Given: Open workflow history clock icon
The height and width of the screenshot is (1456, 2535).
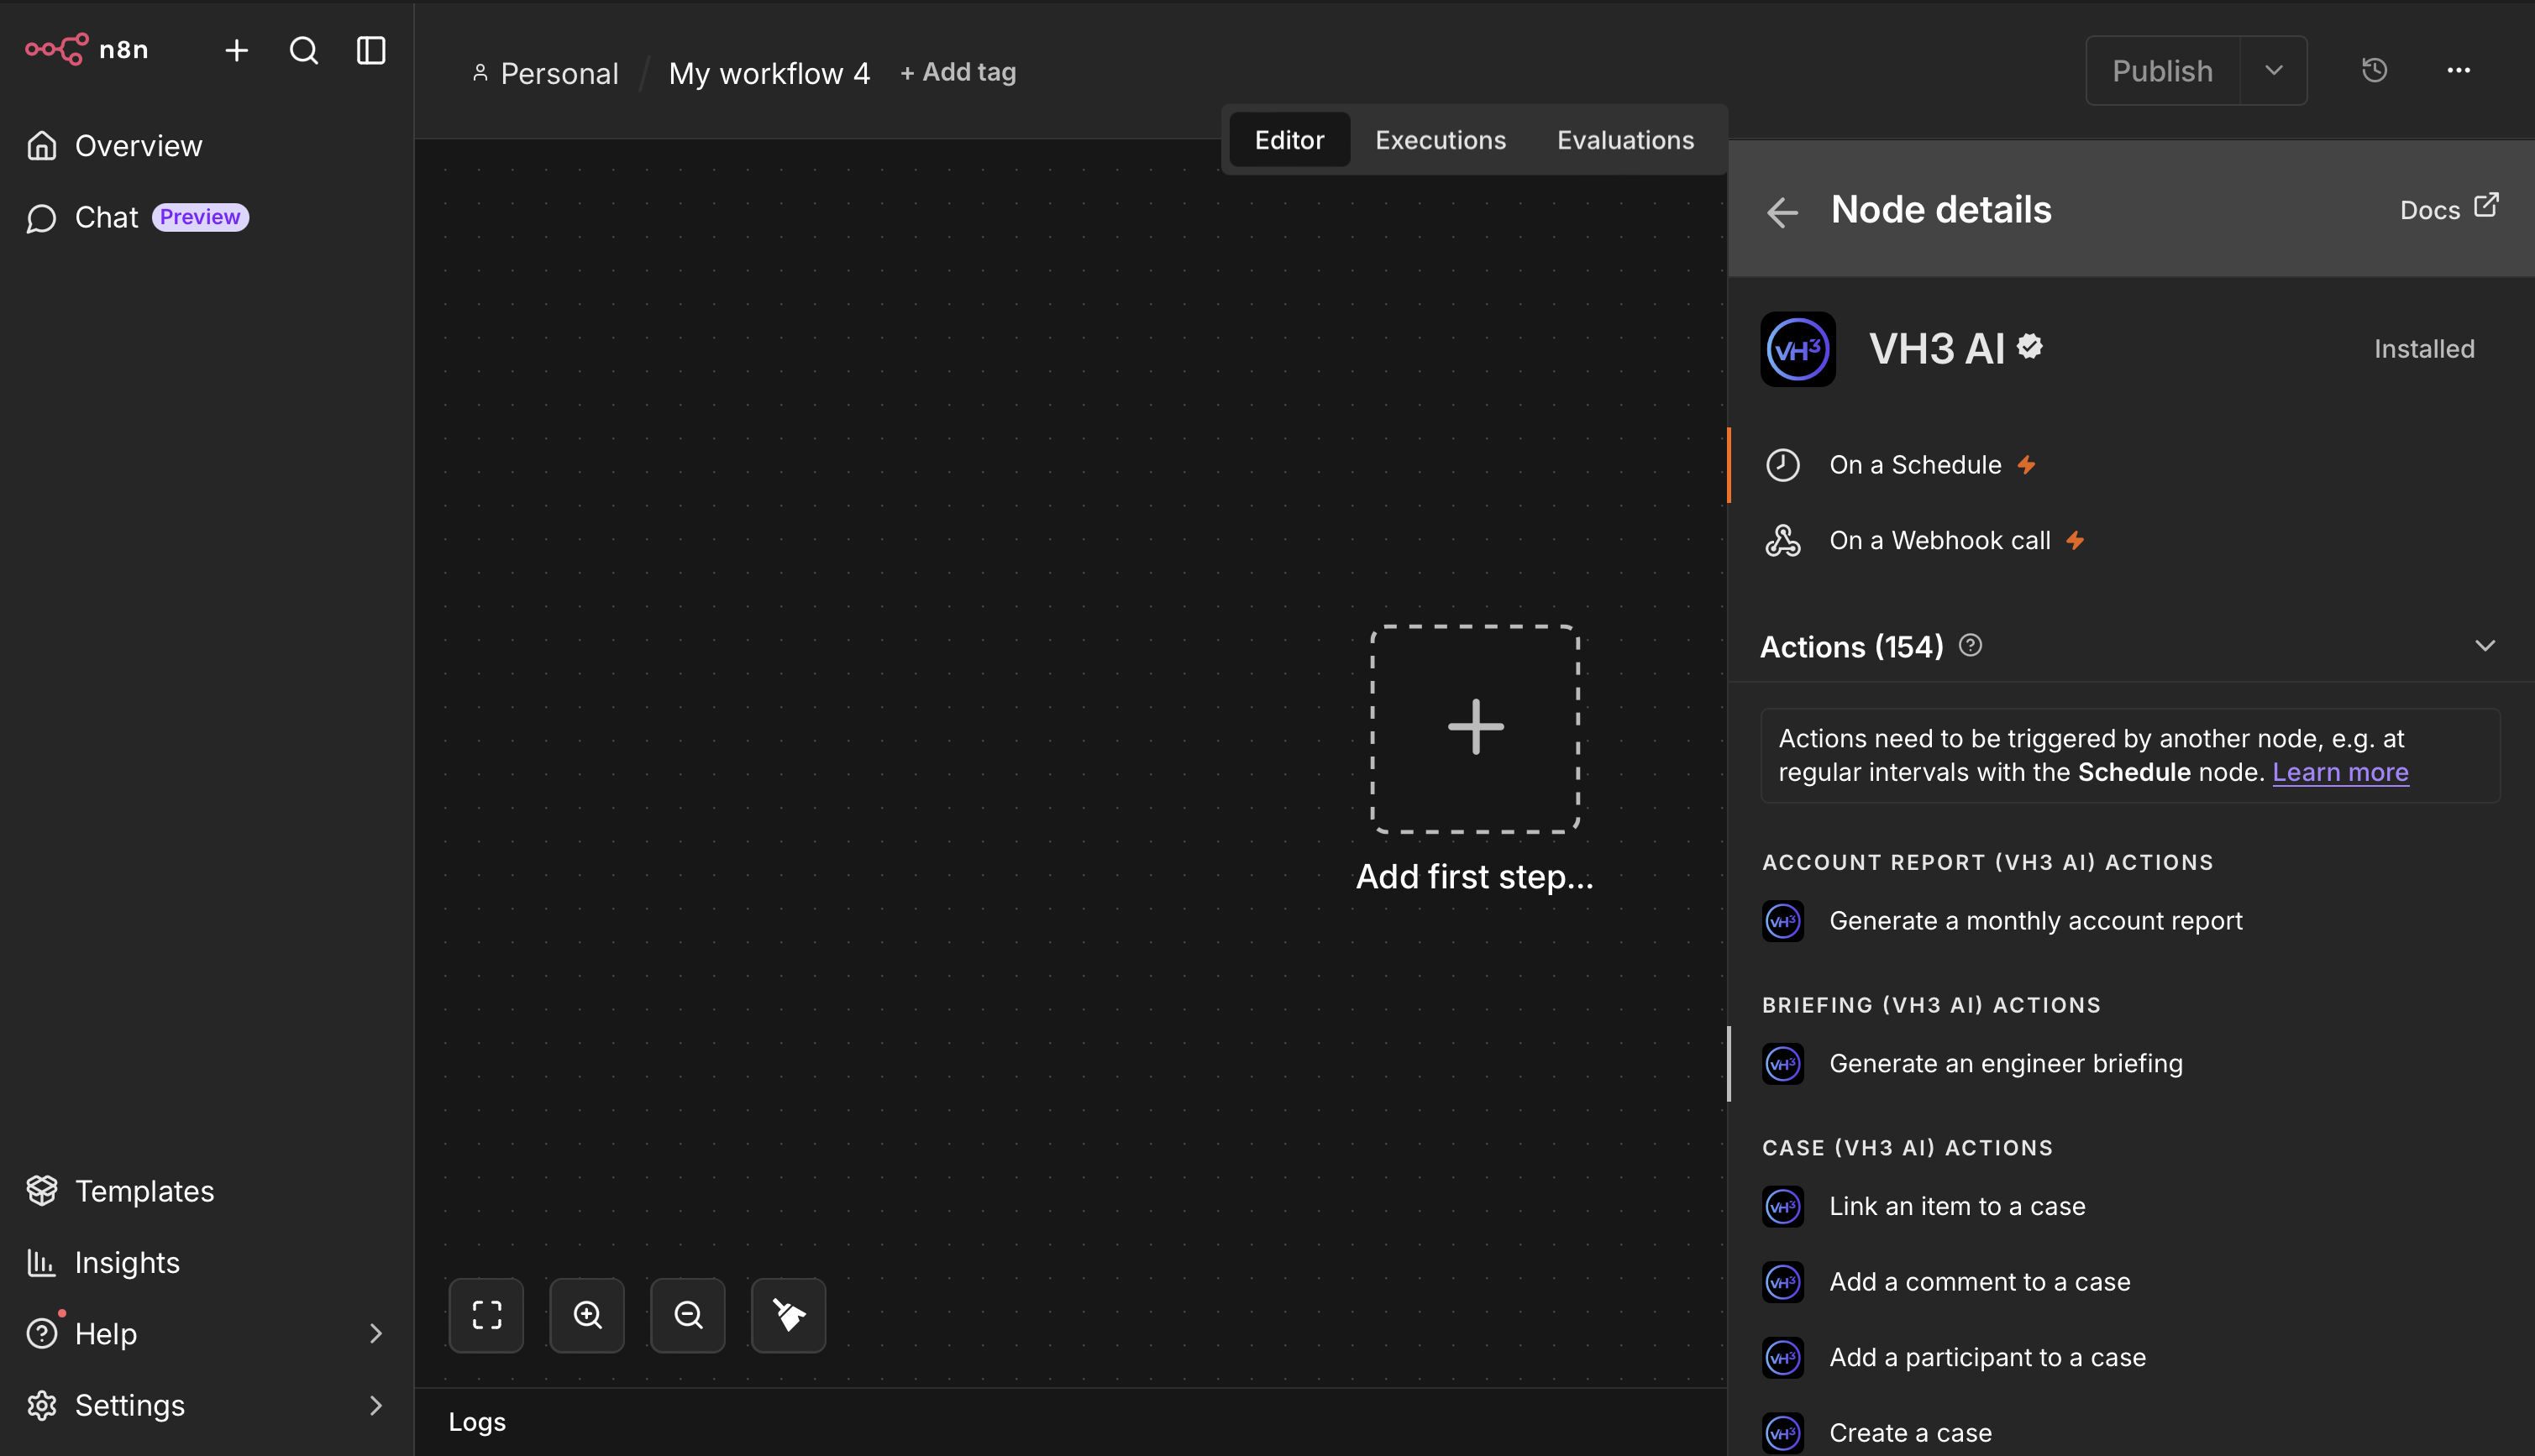Looking at the screenshot, I should pos(2375,70).
